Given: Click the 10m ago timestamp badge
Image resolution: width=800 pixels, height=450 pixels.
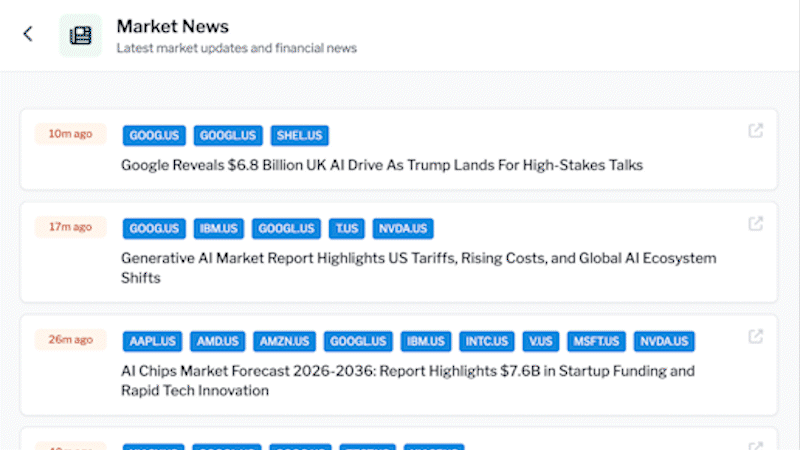Looking at the screenshot, I should click(70, 134).
